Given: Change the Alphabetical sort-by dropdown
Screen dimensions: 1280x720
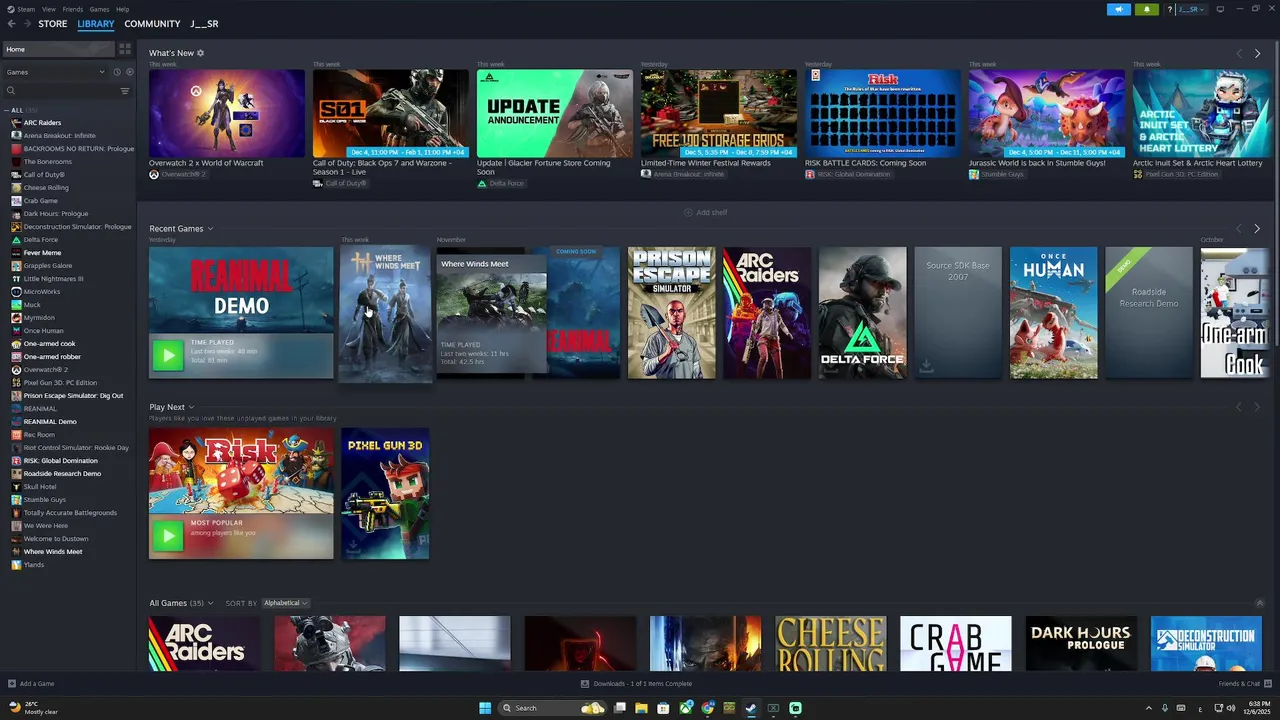Looking at the screenshot, I should click(x=285, y=603).
